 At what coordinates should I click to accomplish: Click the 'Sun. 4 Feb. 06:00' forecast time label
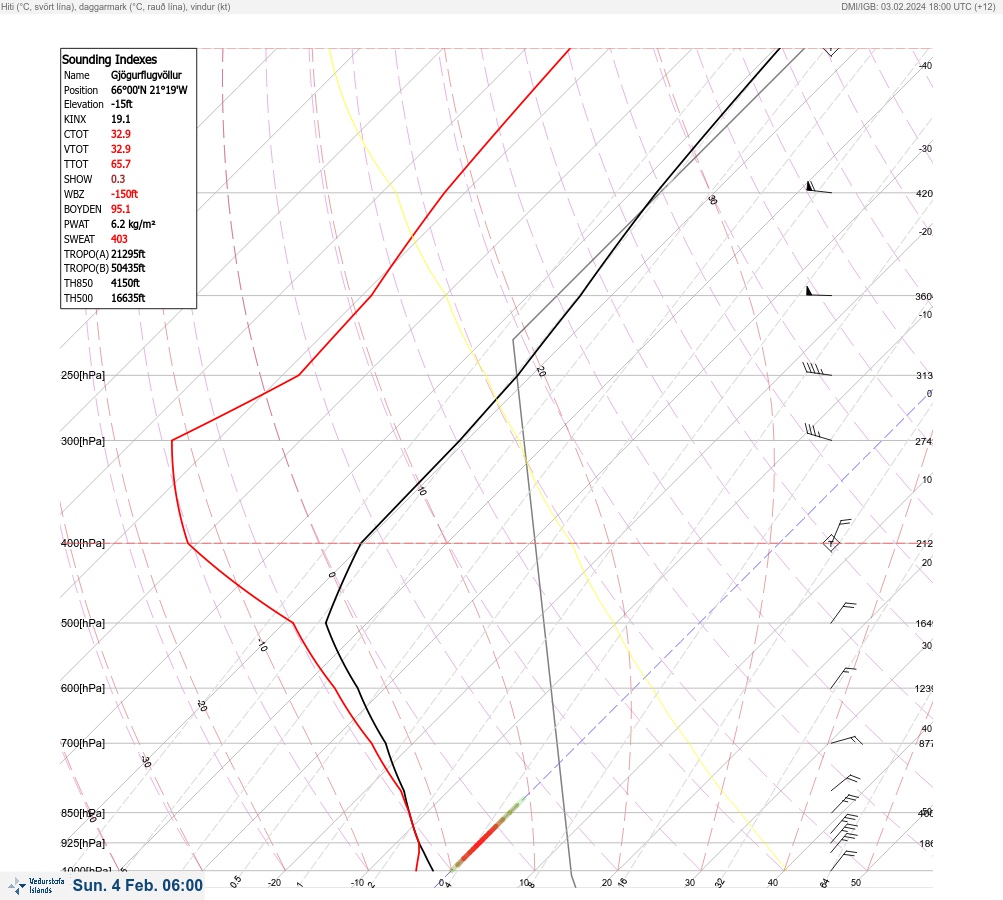(x=138, y=885)
